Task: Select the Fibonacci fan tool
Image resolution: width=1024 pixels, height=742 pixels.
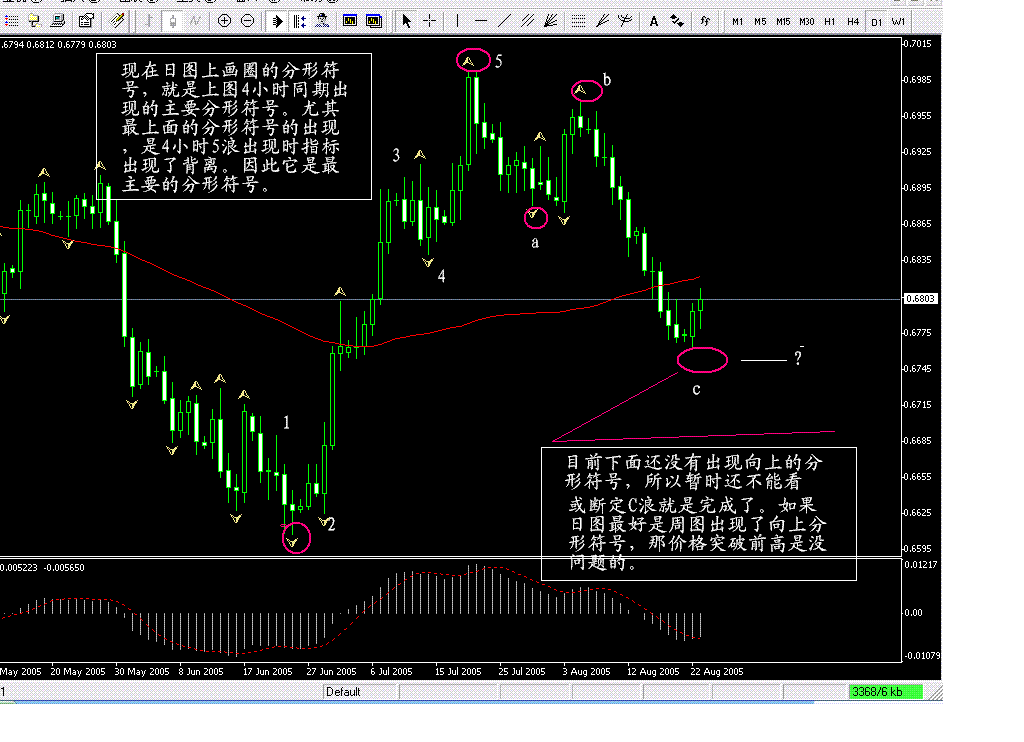Action: pyautogui.click(x=602, y=21)
